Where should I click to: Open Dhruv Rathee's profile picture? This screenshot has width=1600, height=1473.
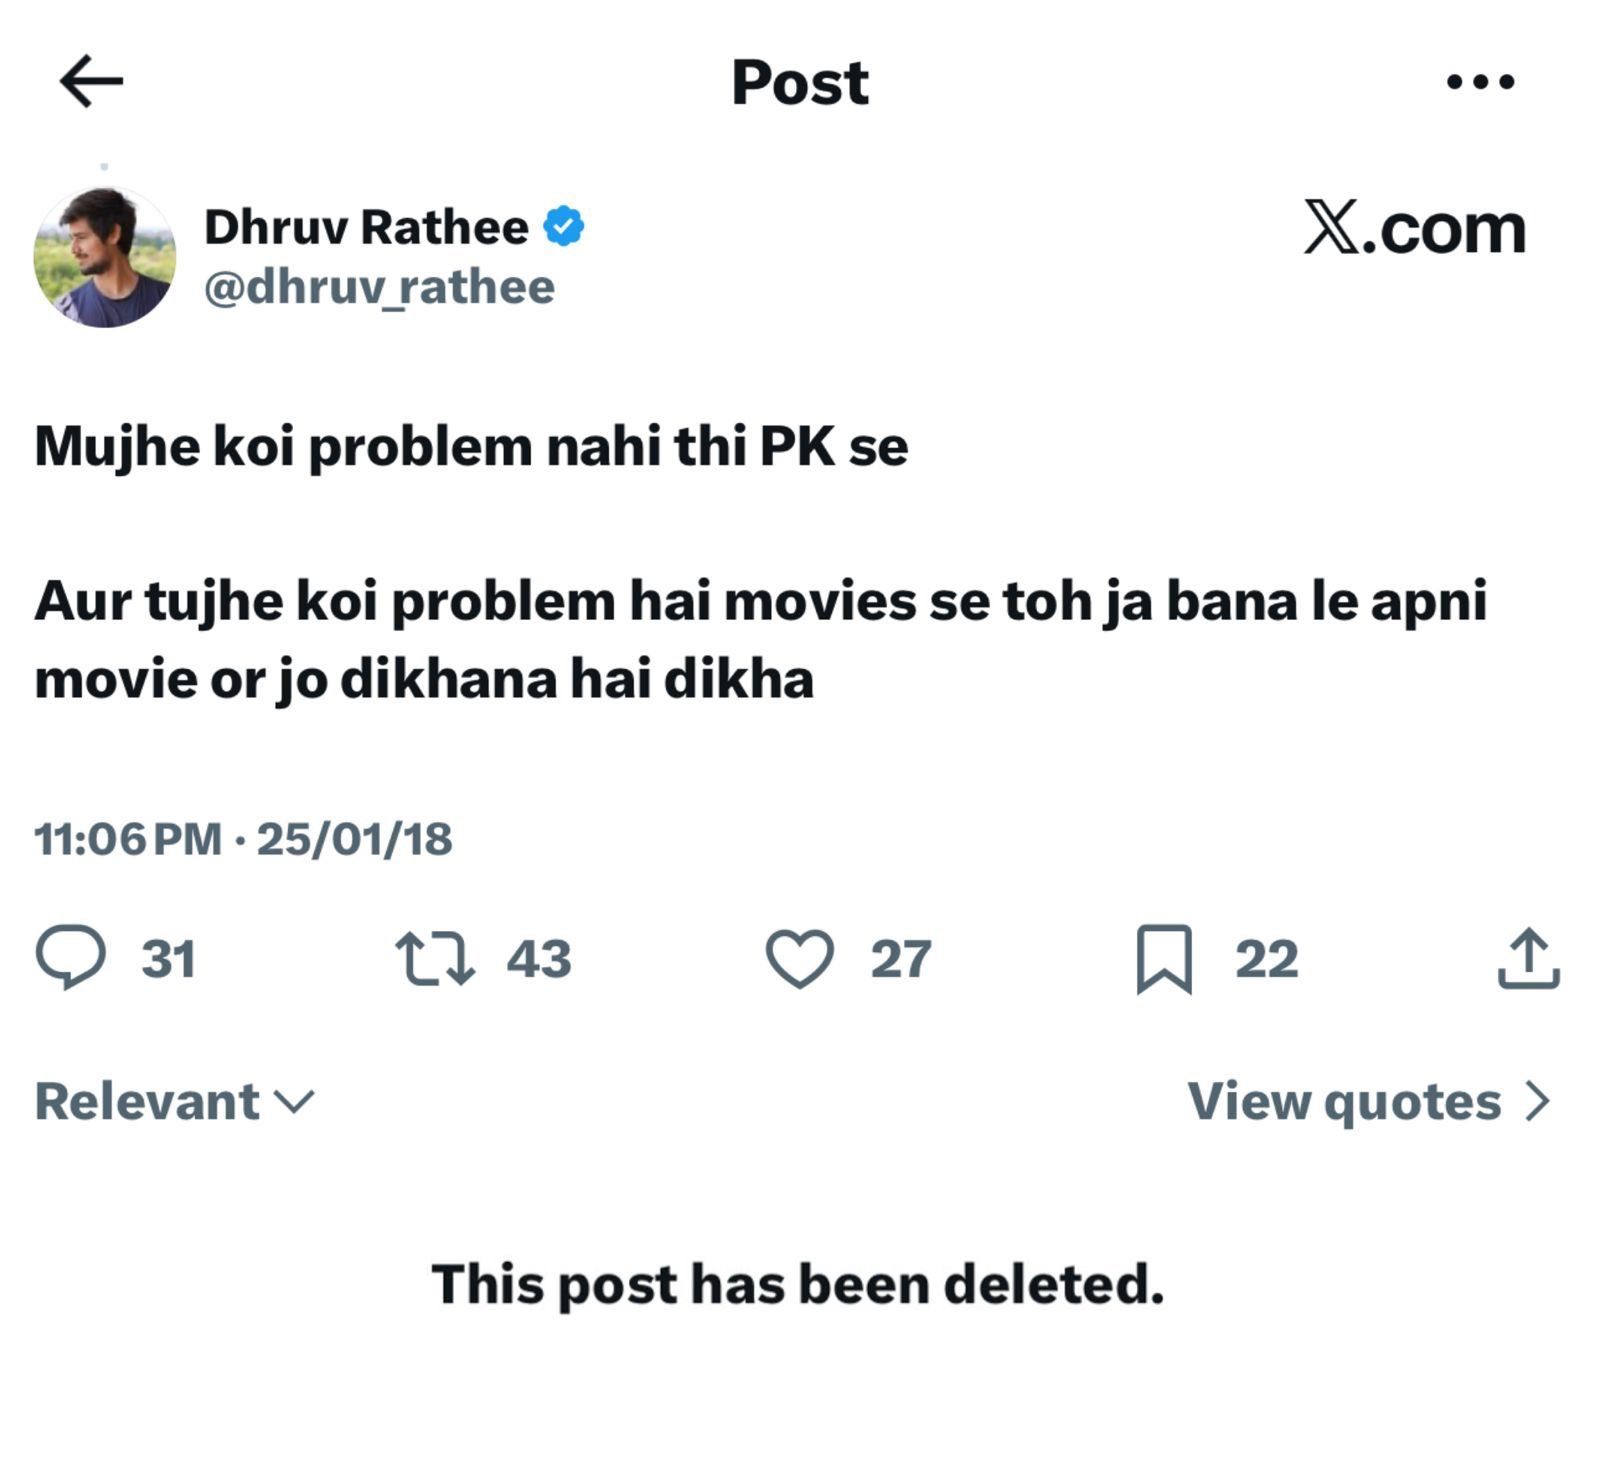point(105,257)
